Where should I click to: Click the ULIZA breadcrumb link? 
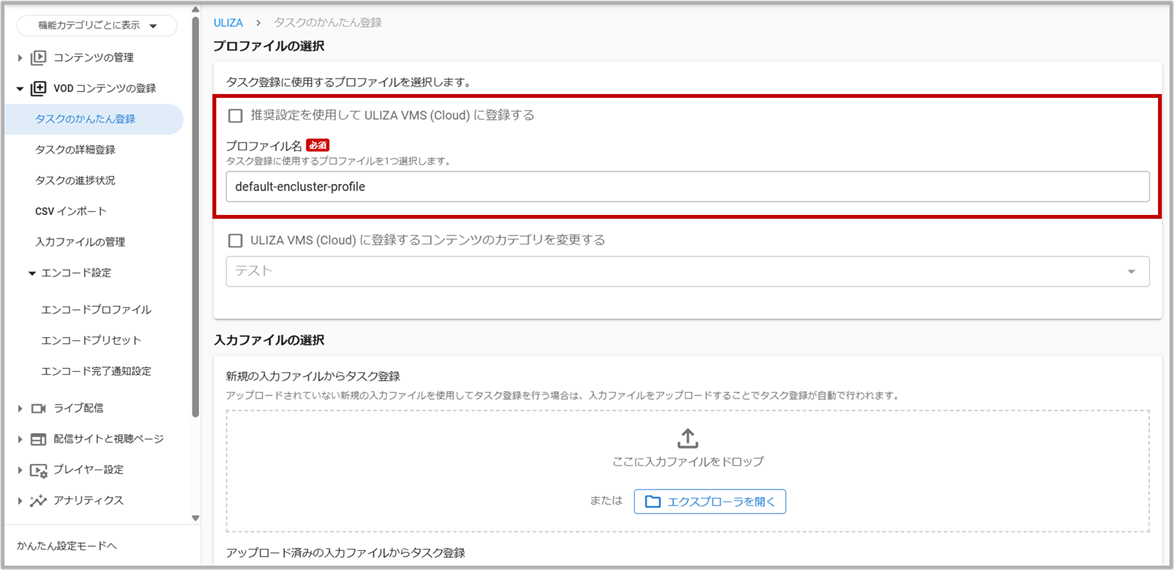click(x=228, y=23)
